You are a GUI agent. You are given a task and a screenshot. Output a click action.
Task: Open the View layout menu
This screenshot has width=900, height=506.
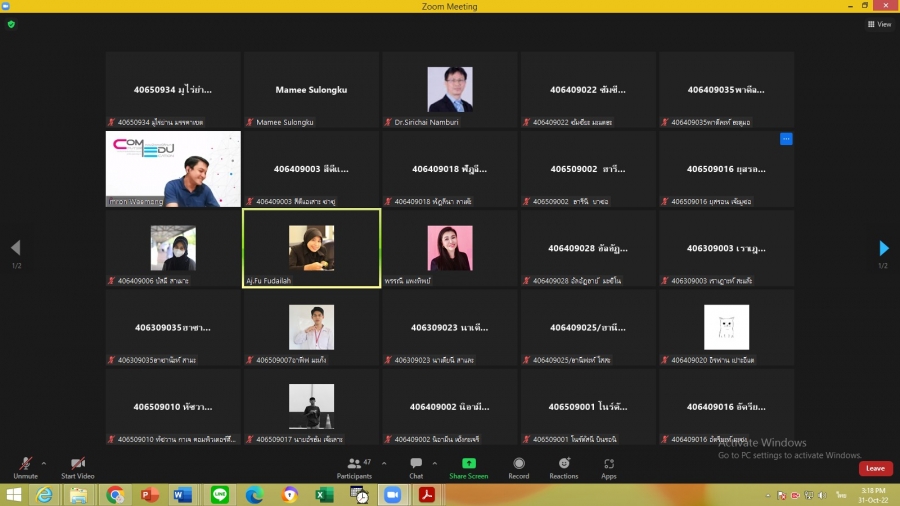point(879,24)
